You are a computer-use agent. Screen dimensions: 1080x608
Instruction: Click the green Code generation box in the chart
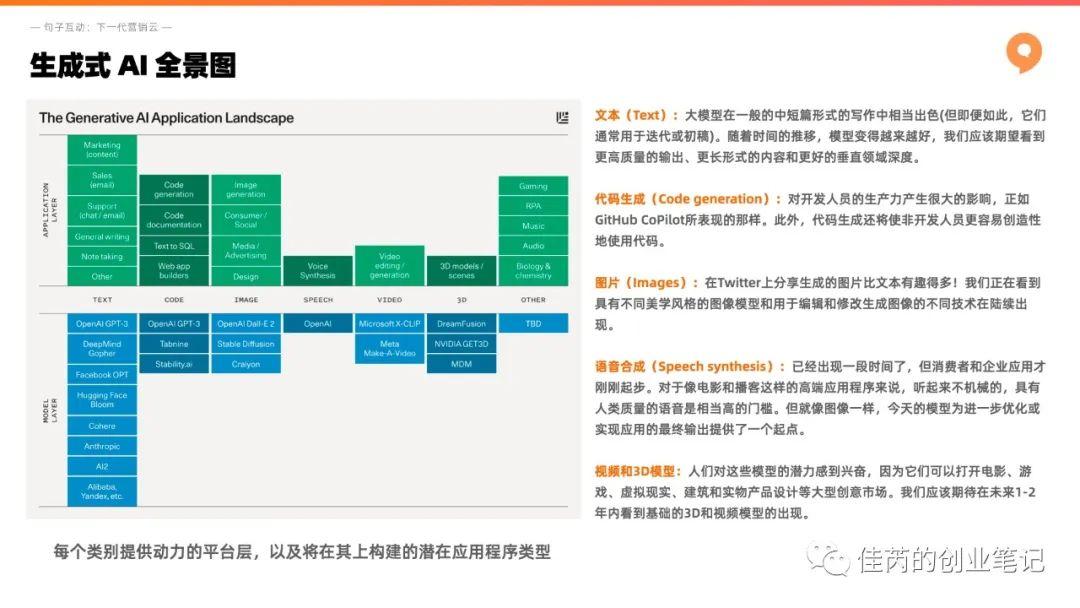tap(174, 189)
